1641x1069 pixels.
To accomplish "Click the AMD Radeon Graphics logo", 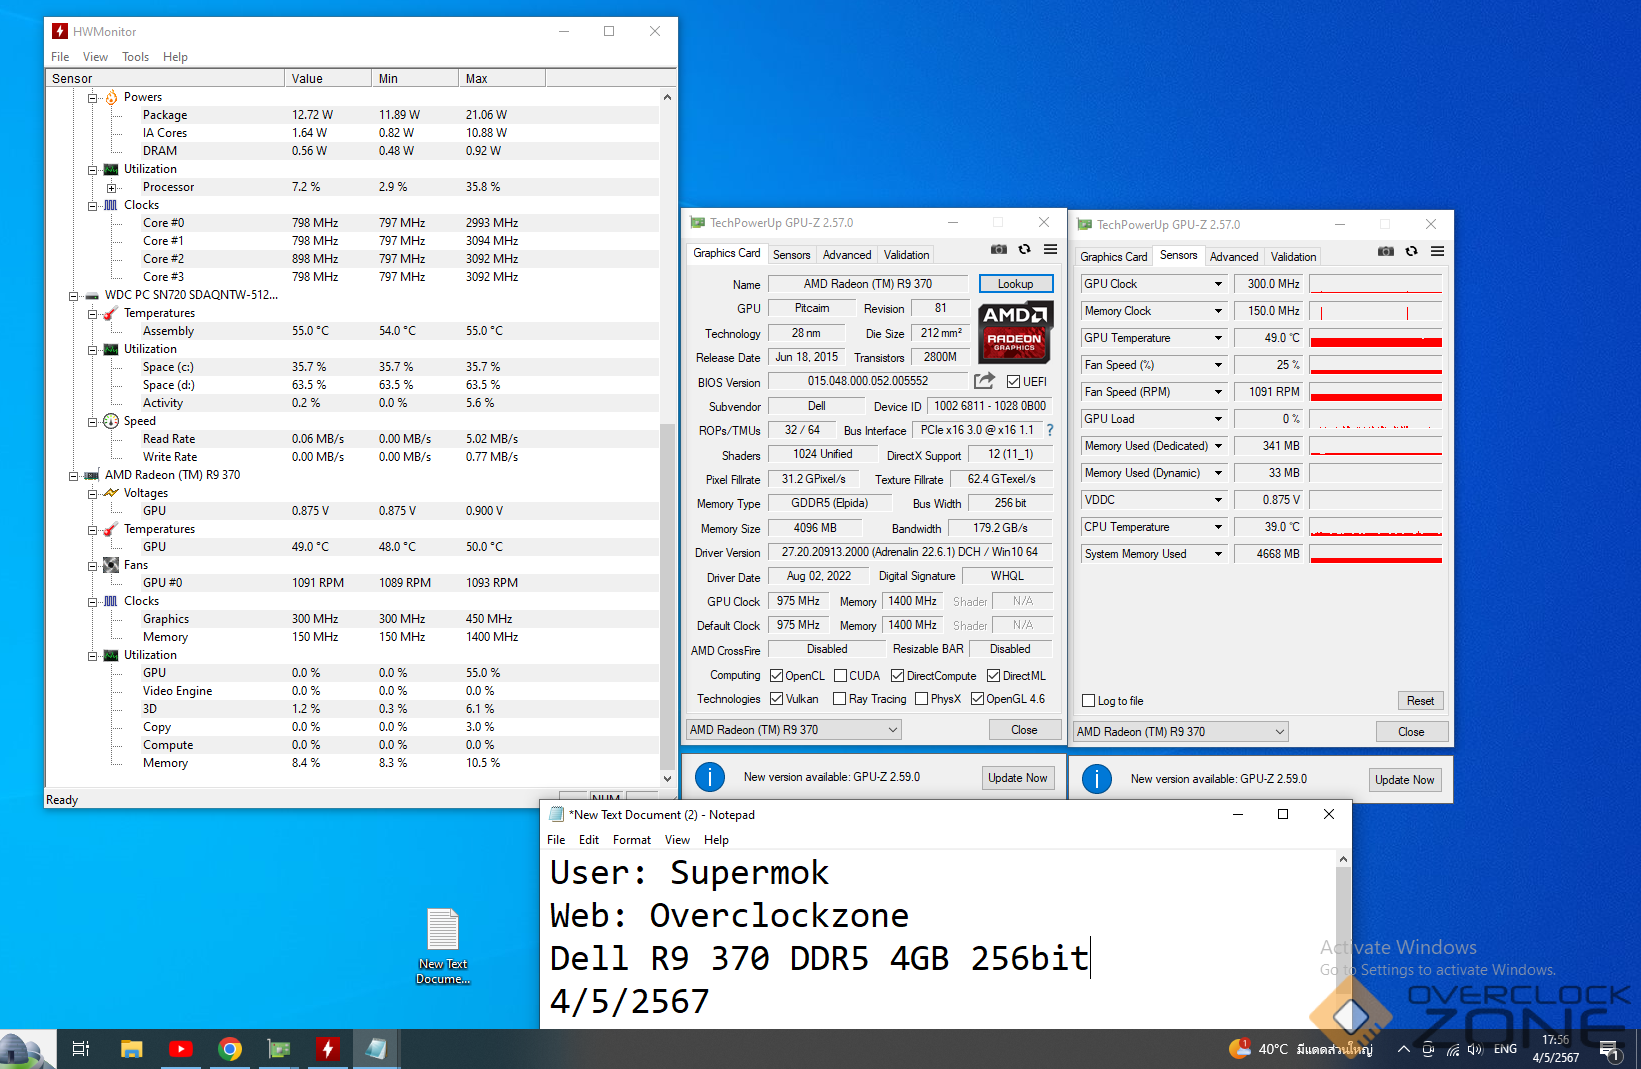I will pos(1015,332).
